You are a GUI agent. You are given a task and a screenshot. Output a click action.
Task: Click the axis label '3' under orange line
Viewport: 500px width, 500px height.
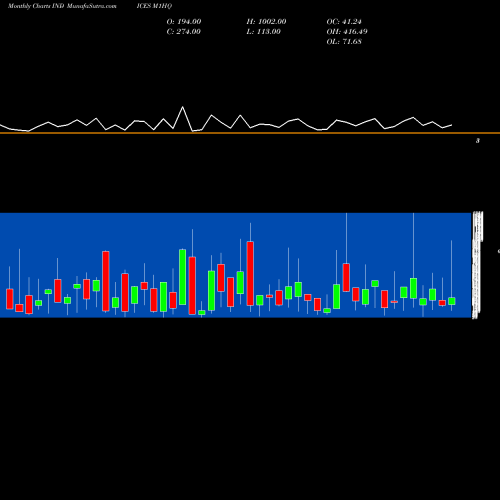click(x=478, y=141)
